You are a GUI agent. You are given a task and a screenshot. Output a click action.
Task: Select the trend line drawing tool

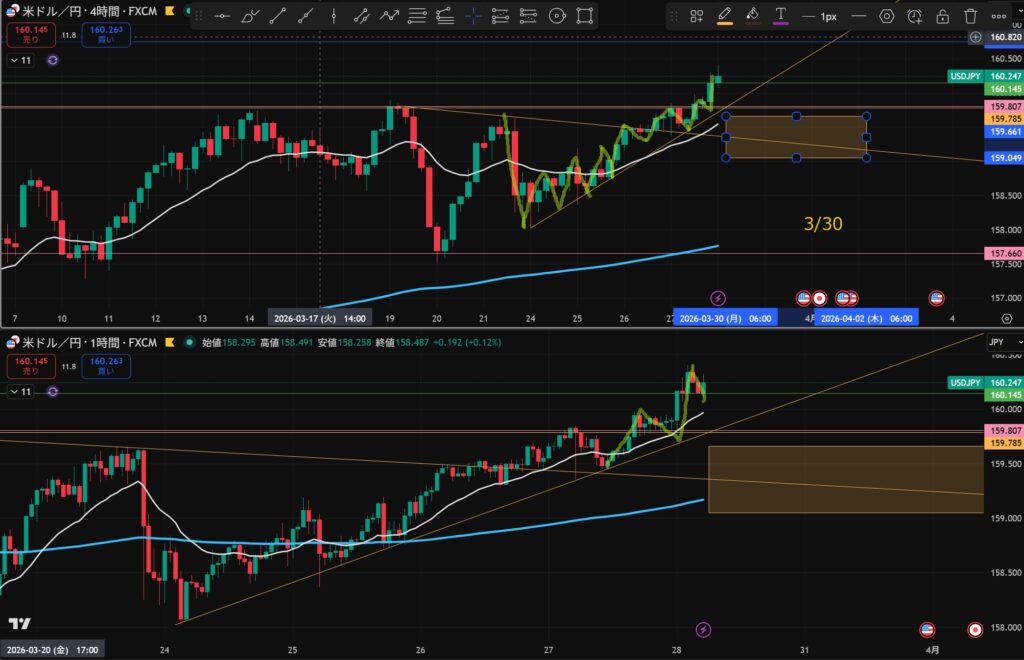click(x=278, y=16)
